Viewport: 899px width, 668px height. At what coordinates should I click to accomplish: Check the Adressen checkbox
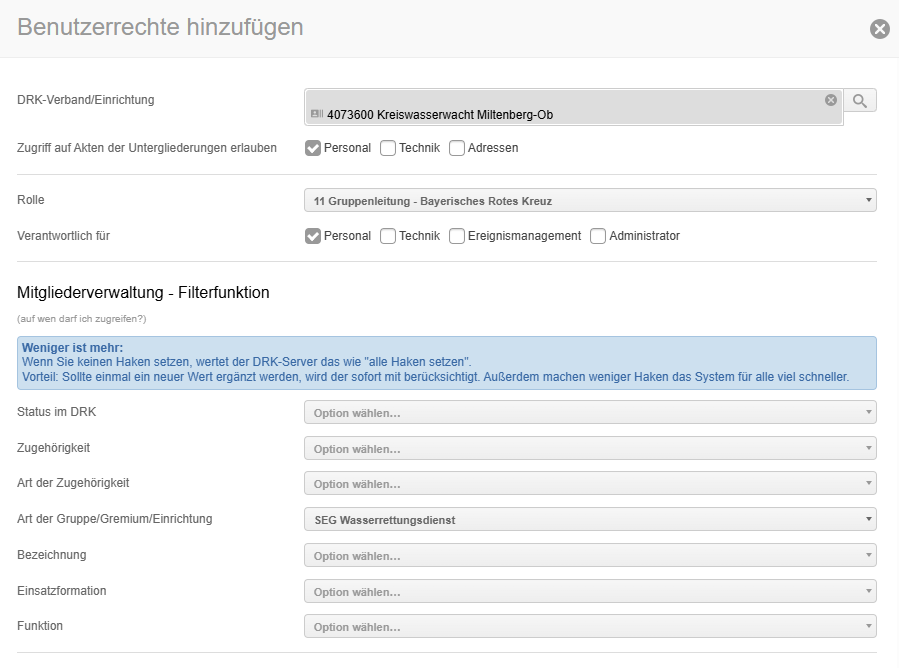(457, 148)
